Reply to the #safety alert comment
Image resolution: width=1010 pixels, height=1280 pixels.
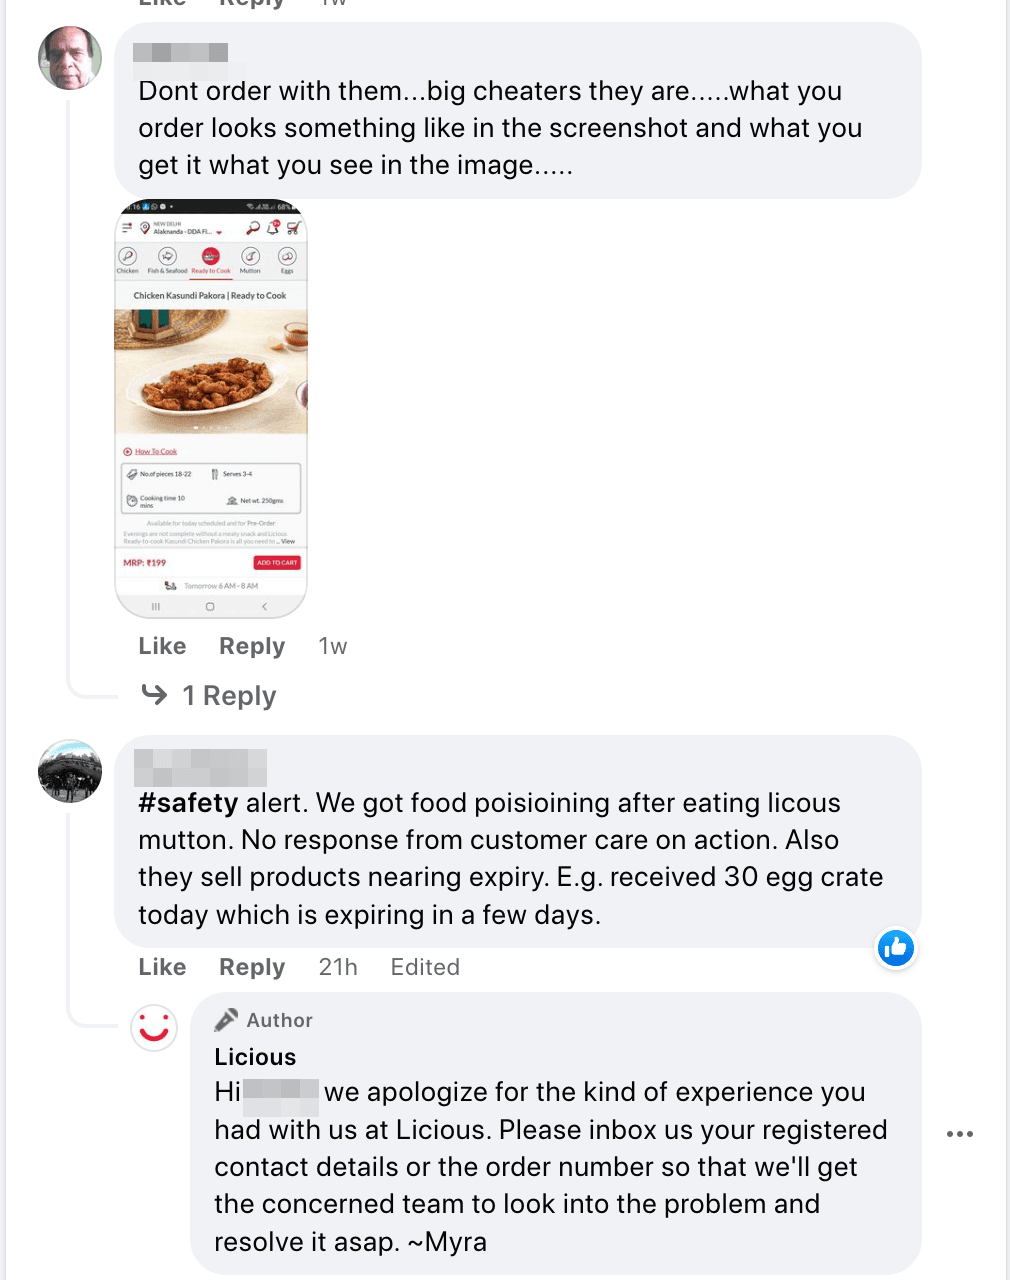coord(252,967)
